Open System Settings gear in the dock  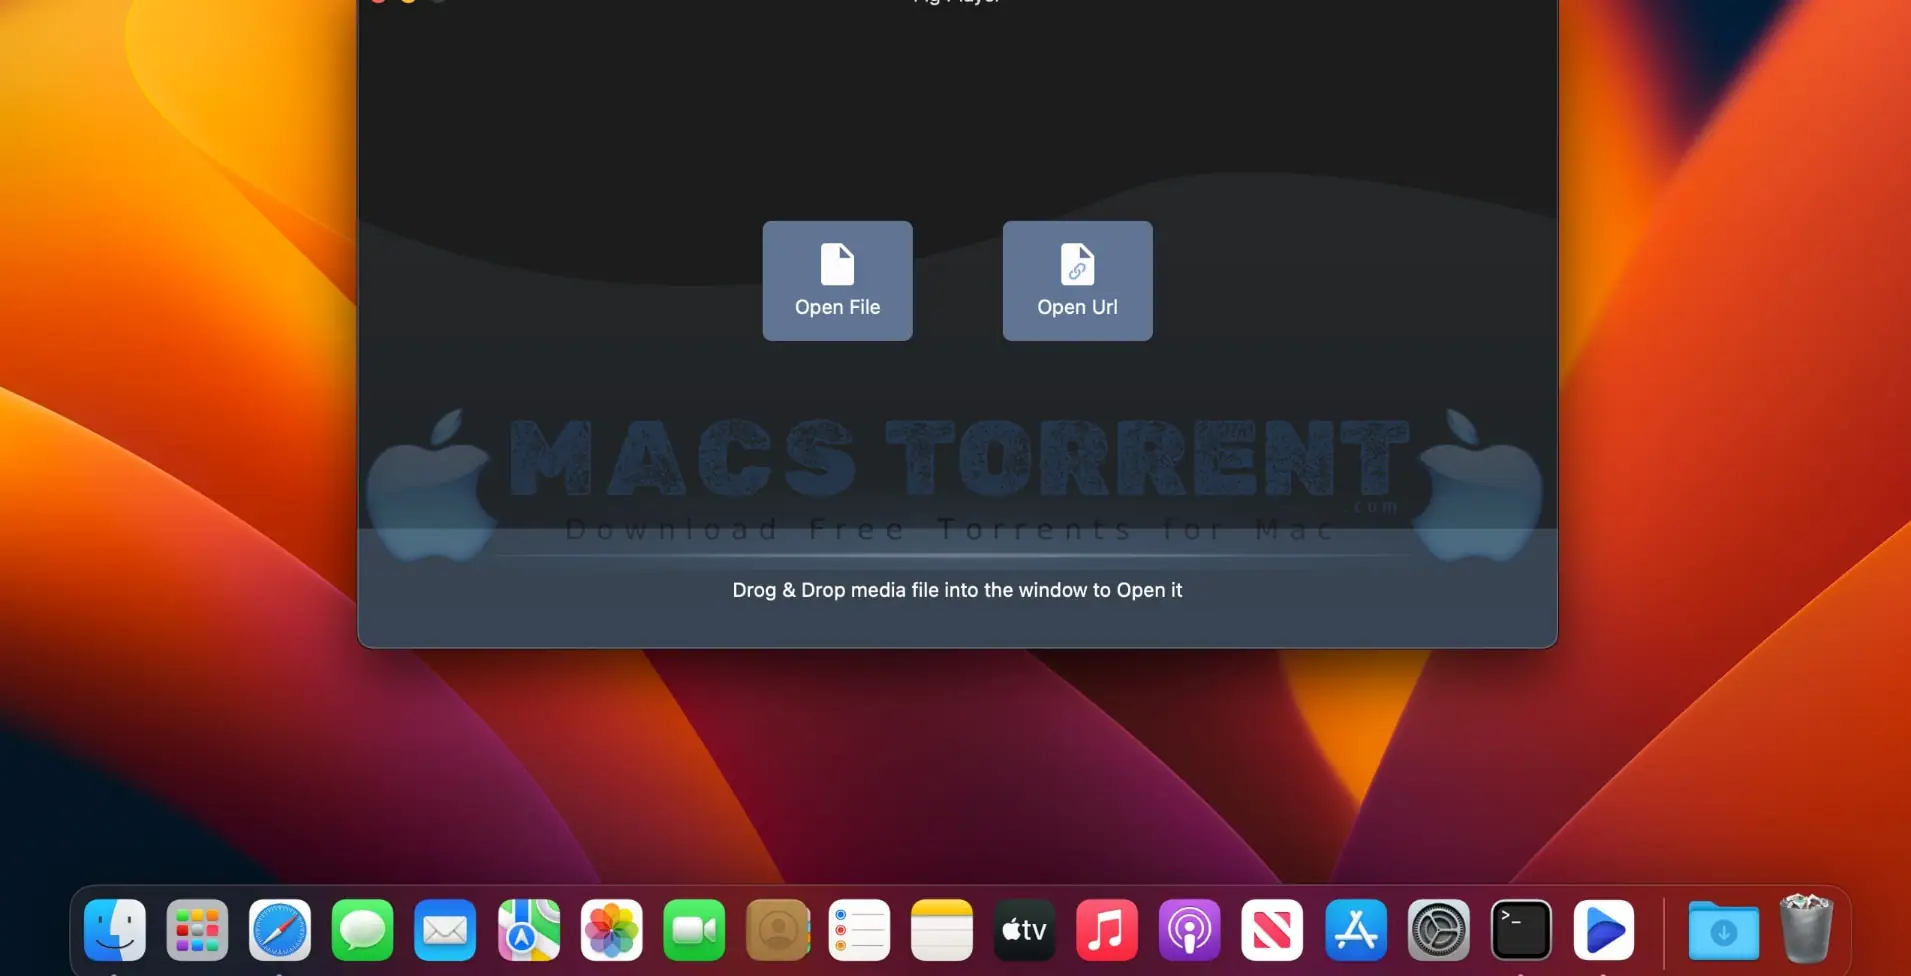pos(1439,930)
